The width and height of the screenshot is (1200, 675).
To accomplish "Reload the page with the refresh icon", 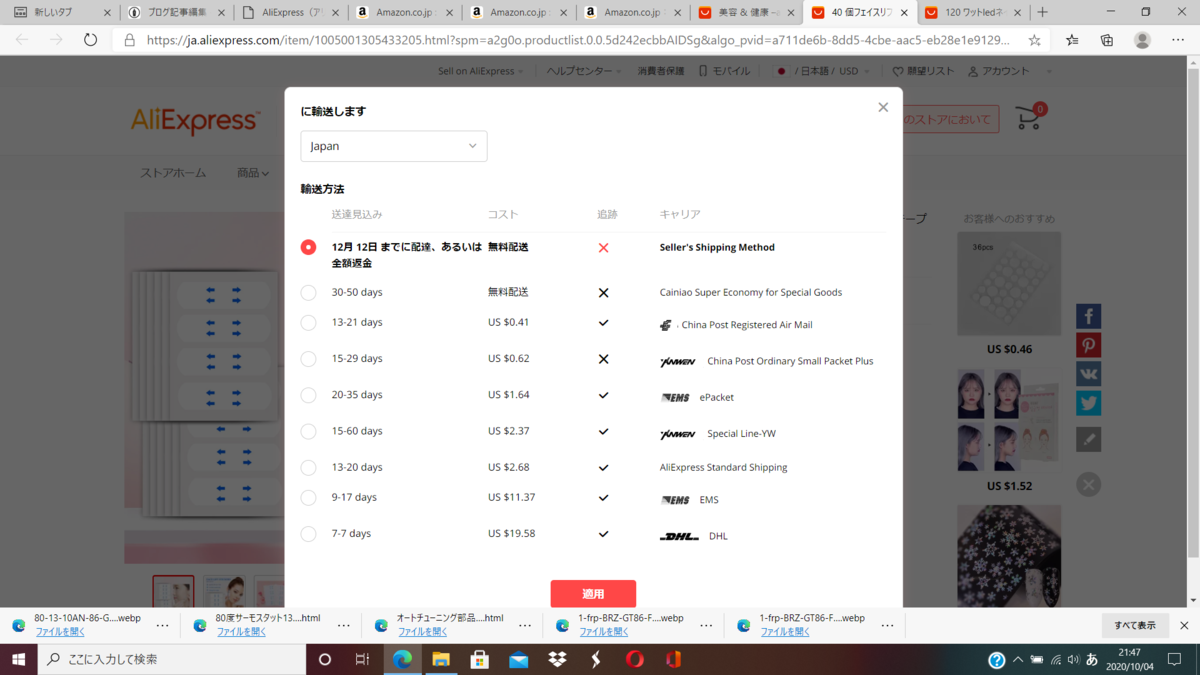I will click(x=90, y=40).
